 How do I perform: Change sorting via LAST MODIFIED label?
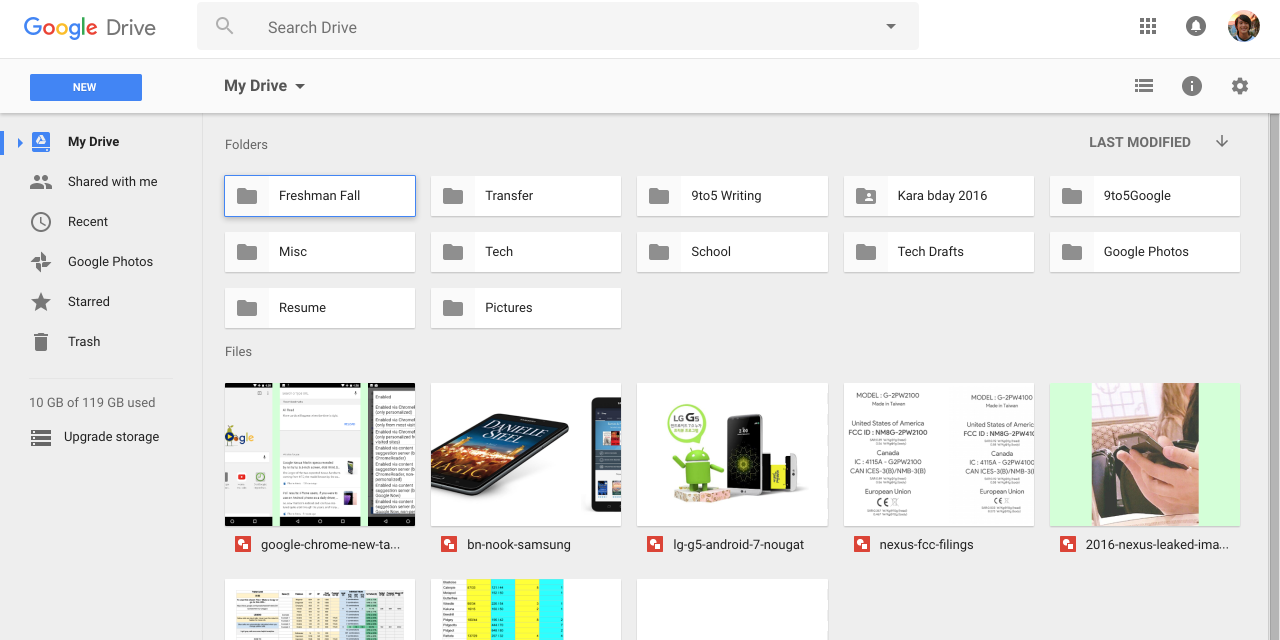click(x=1139, y=142)
